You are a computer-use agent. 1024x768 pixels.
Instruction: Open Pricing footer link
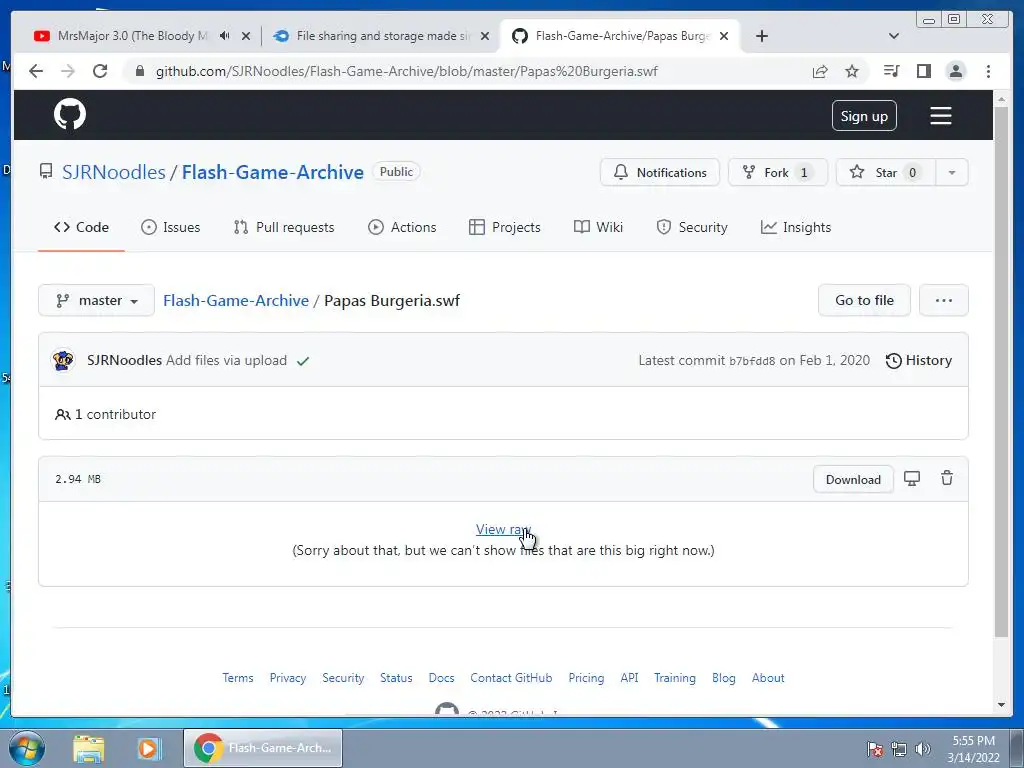coord(586,678)
